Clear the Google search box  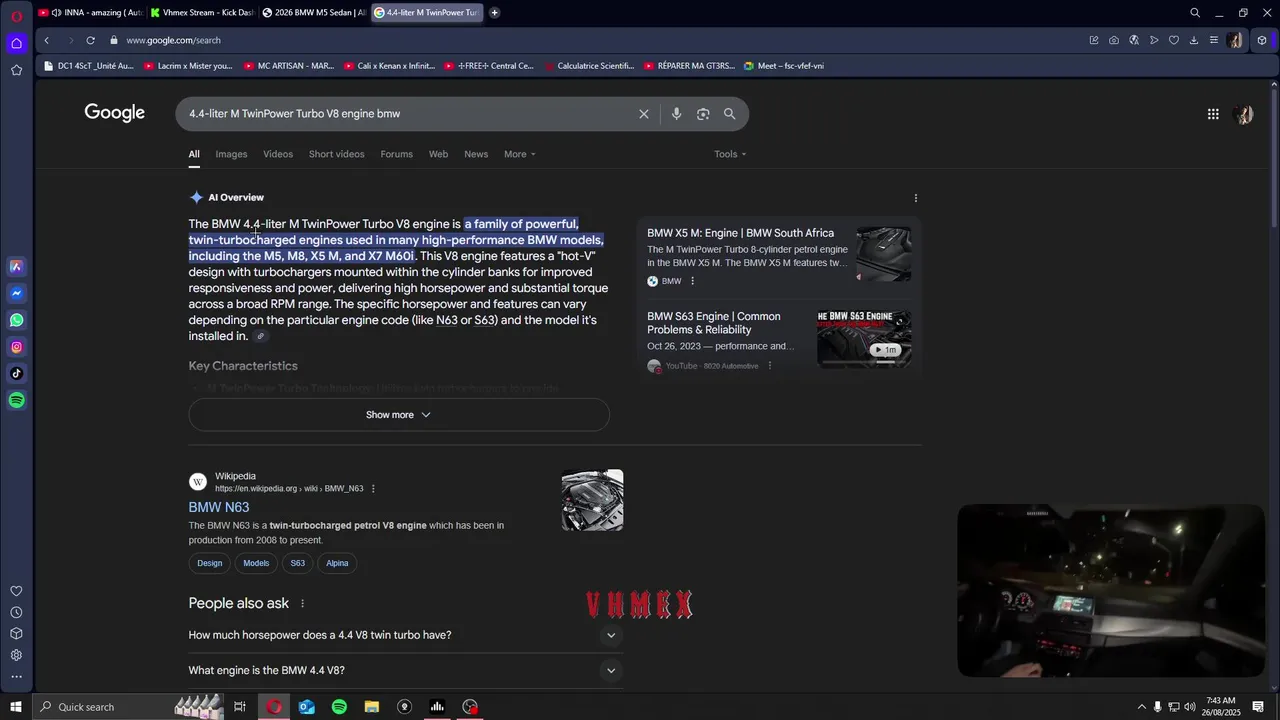tap(644, 114)
